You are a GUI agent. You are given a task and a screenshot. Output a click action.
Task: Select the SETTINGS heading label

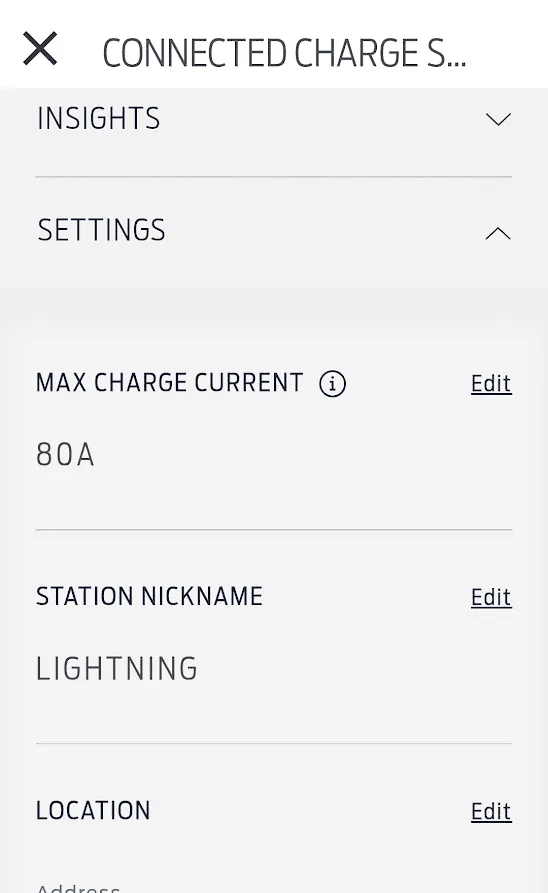tap(101, 230)
